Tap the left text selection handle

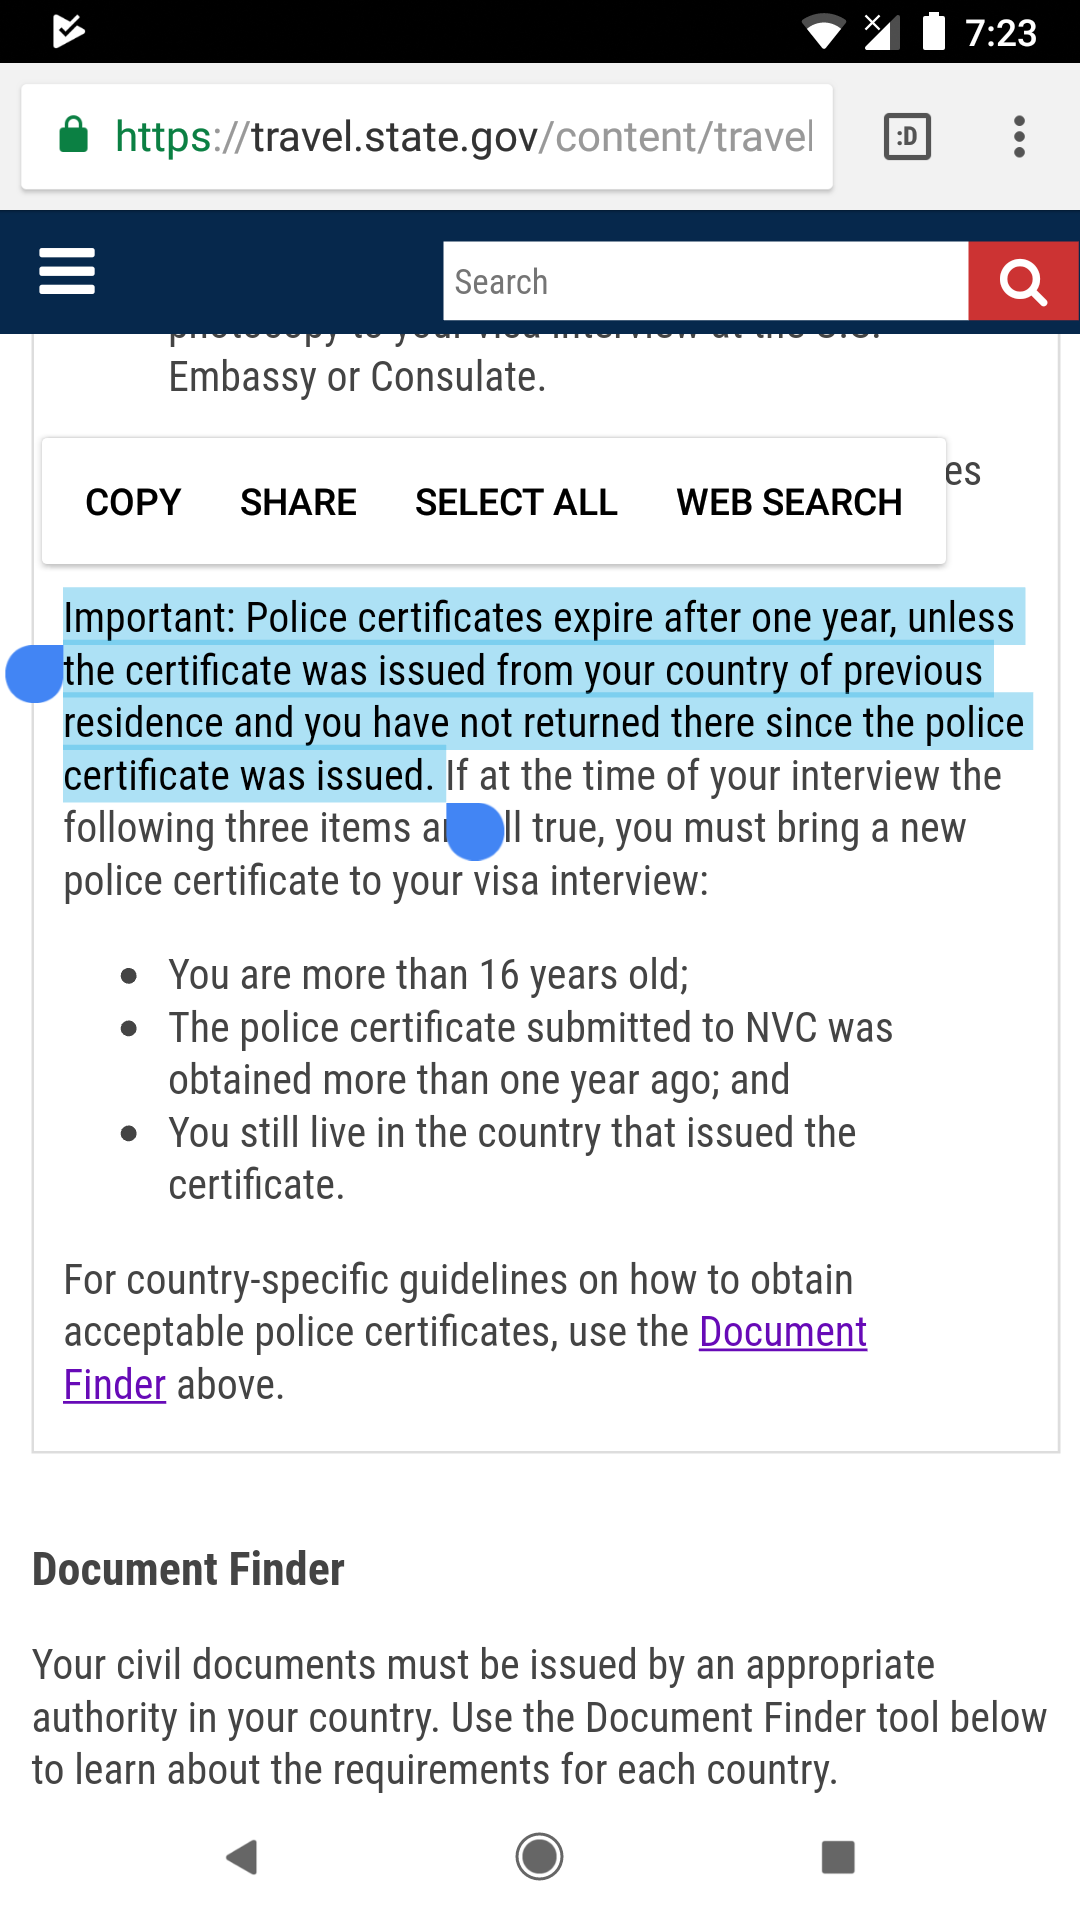pos(35,674)
